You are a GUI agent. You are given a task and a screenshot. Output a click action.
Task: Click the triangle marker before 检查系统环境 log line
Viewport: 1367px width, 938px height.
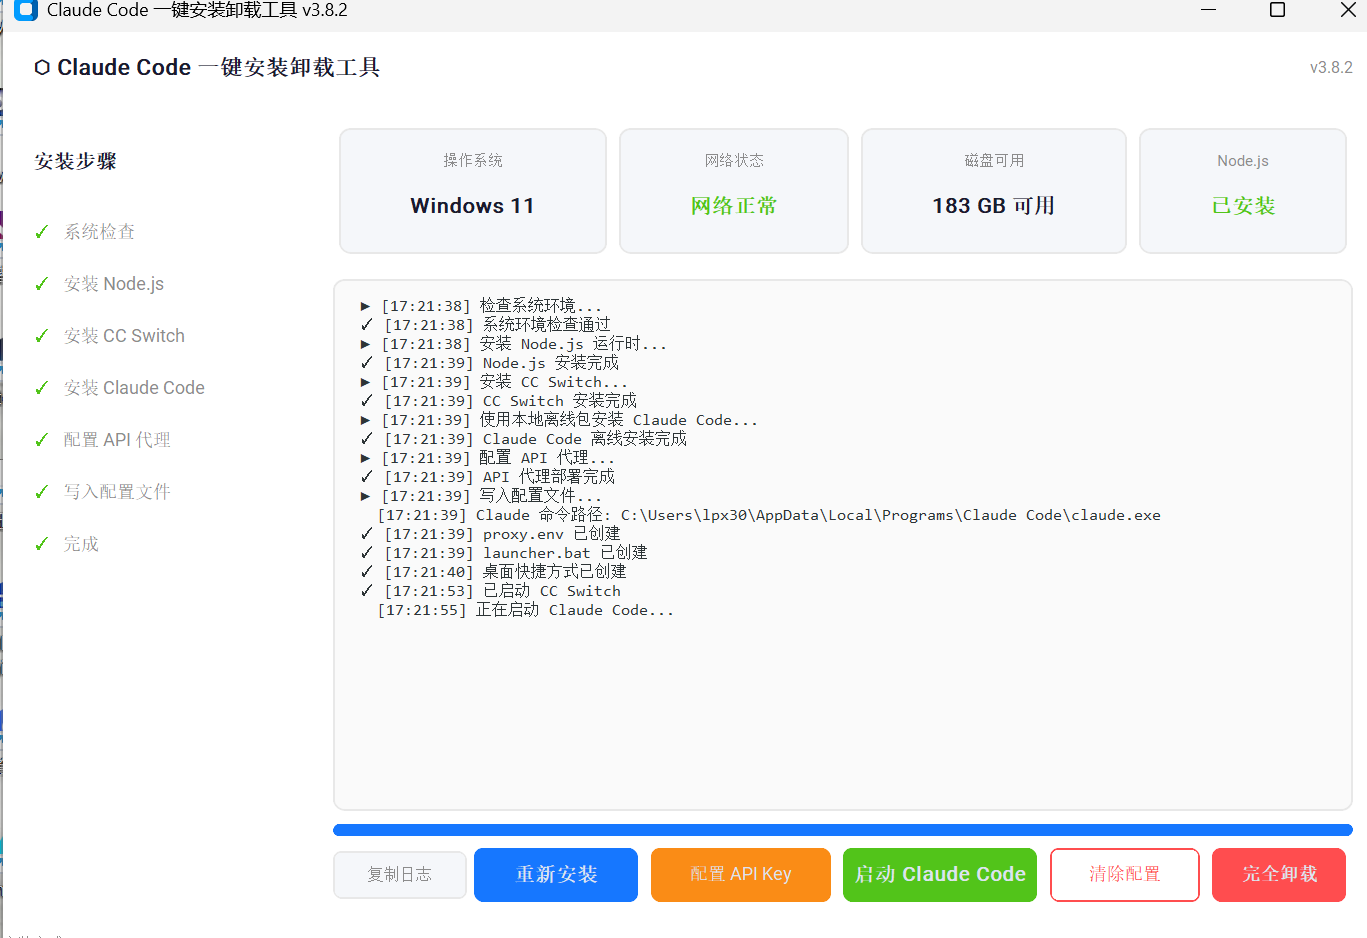(366, 306)
